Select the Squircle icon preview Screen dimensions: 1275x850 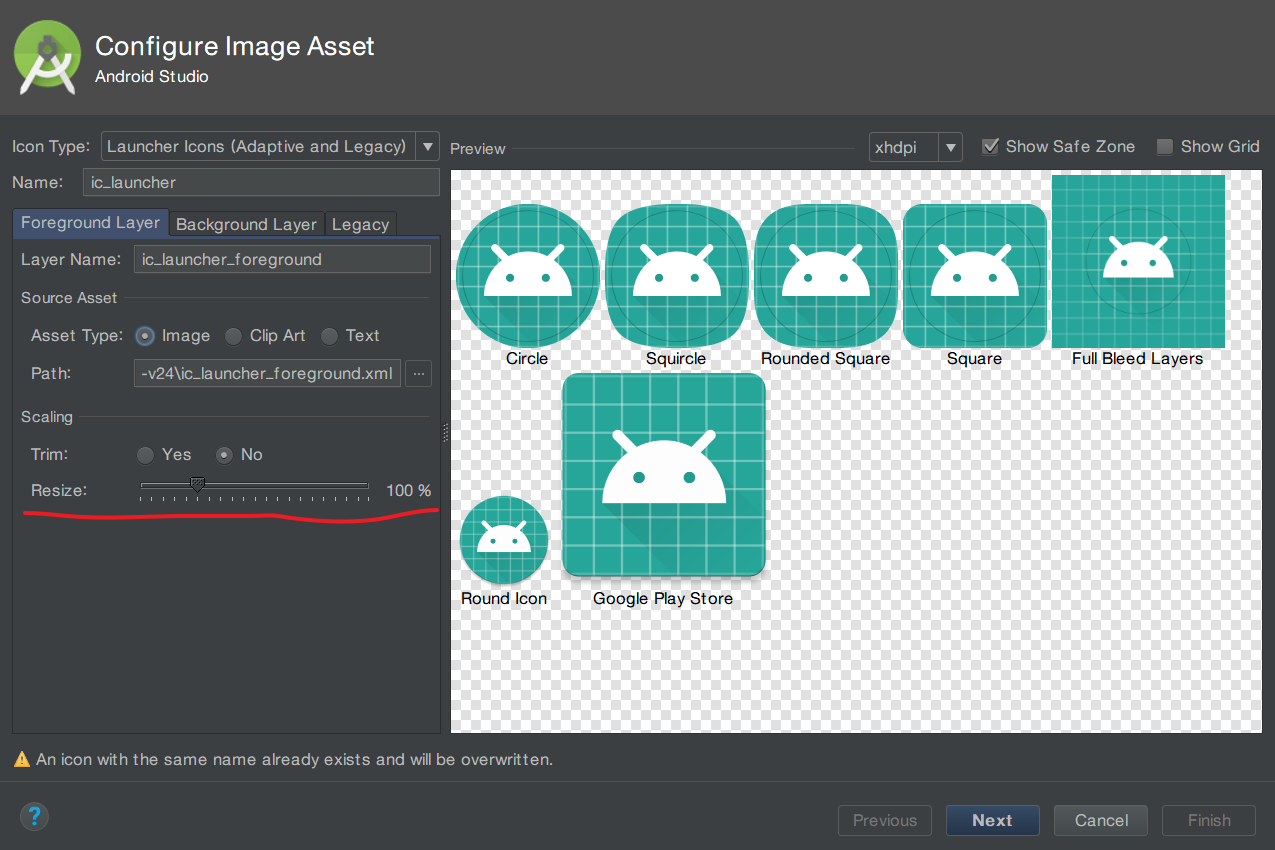676,275
